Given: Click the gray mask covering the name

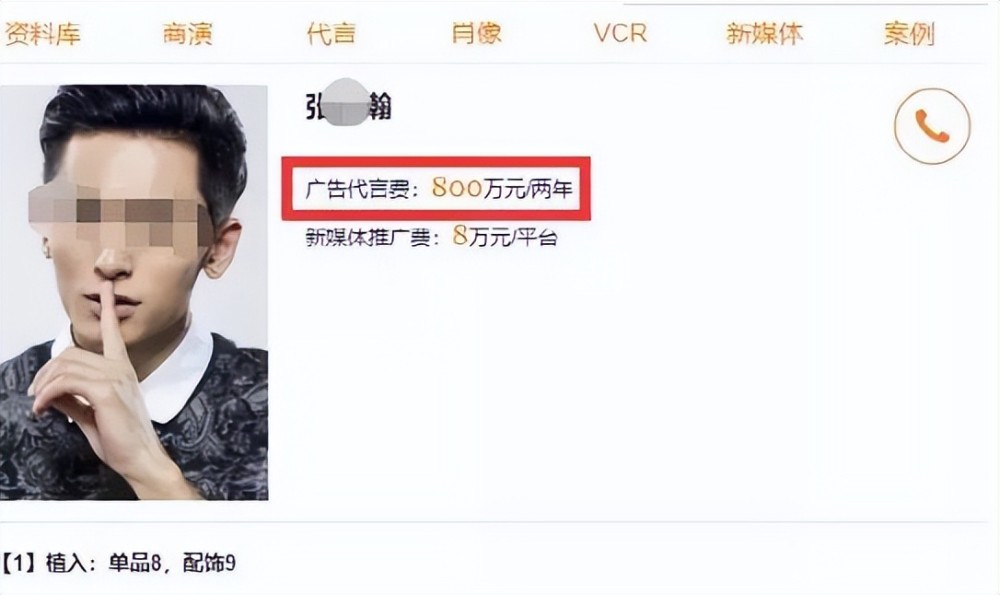Looking at the screenshot, I should [x=348, y=103].
